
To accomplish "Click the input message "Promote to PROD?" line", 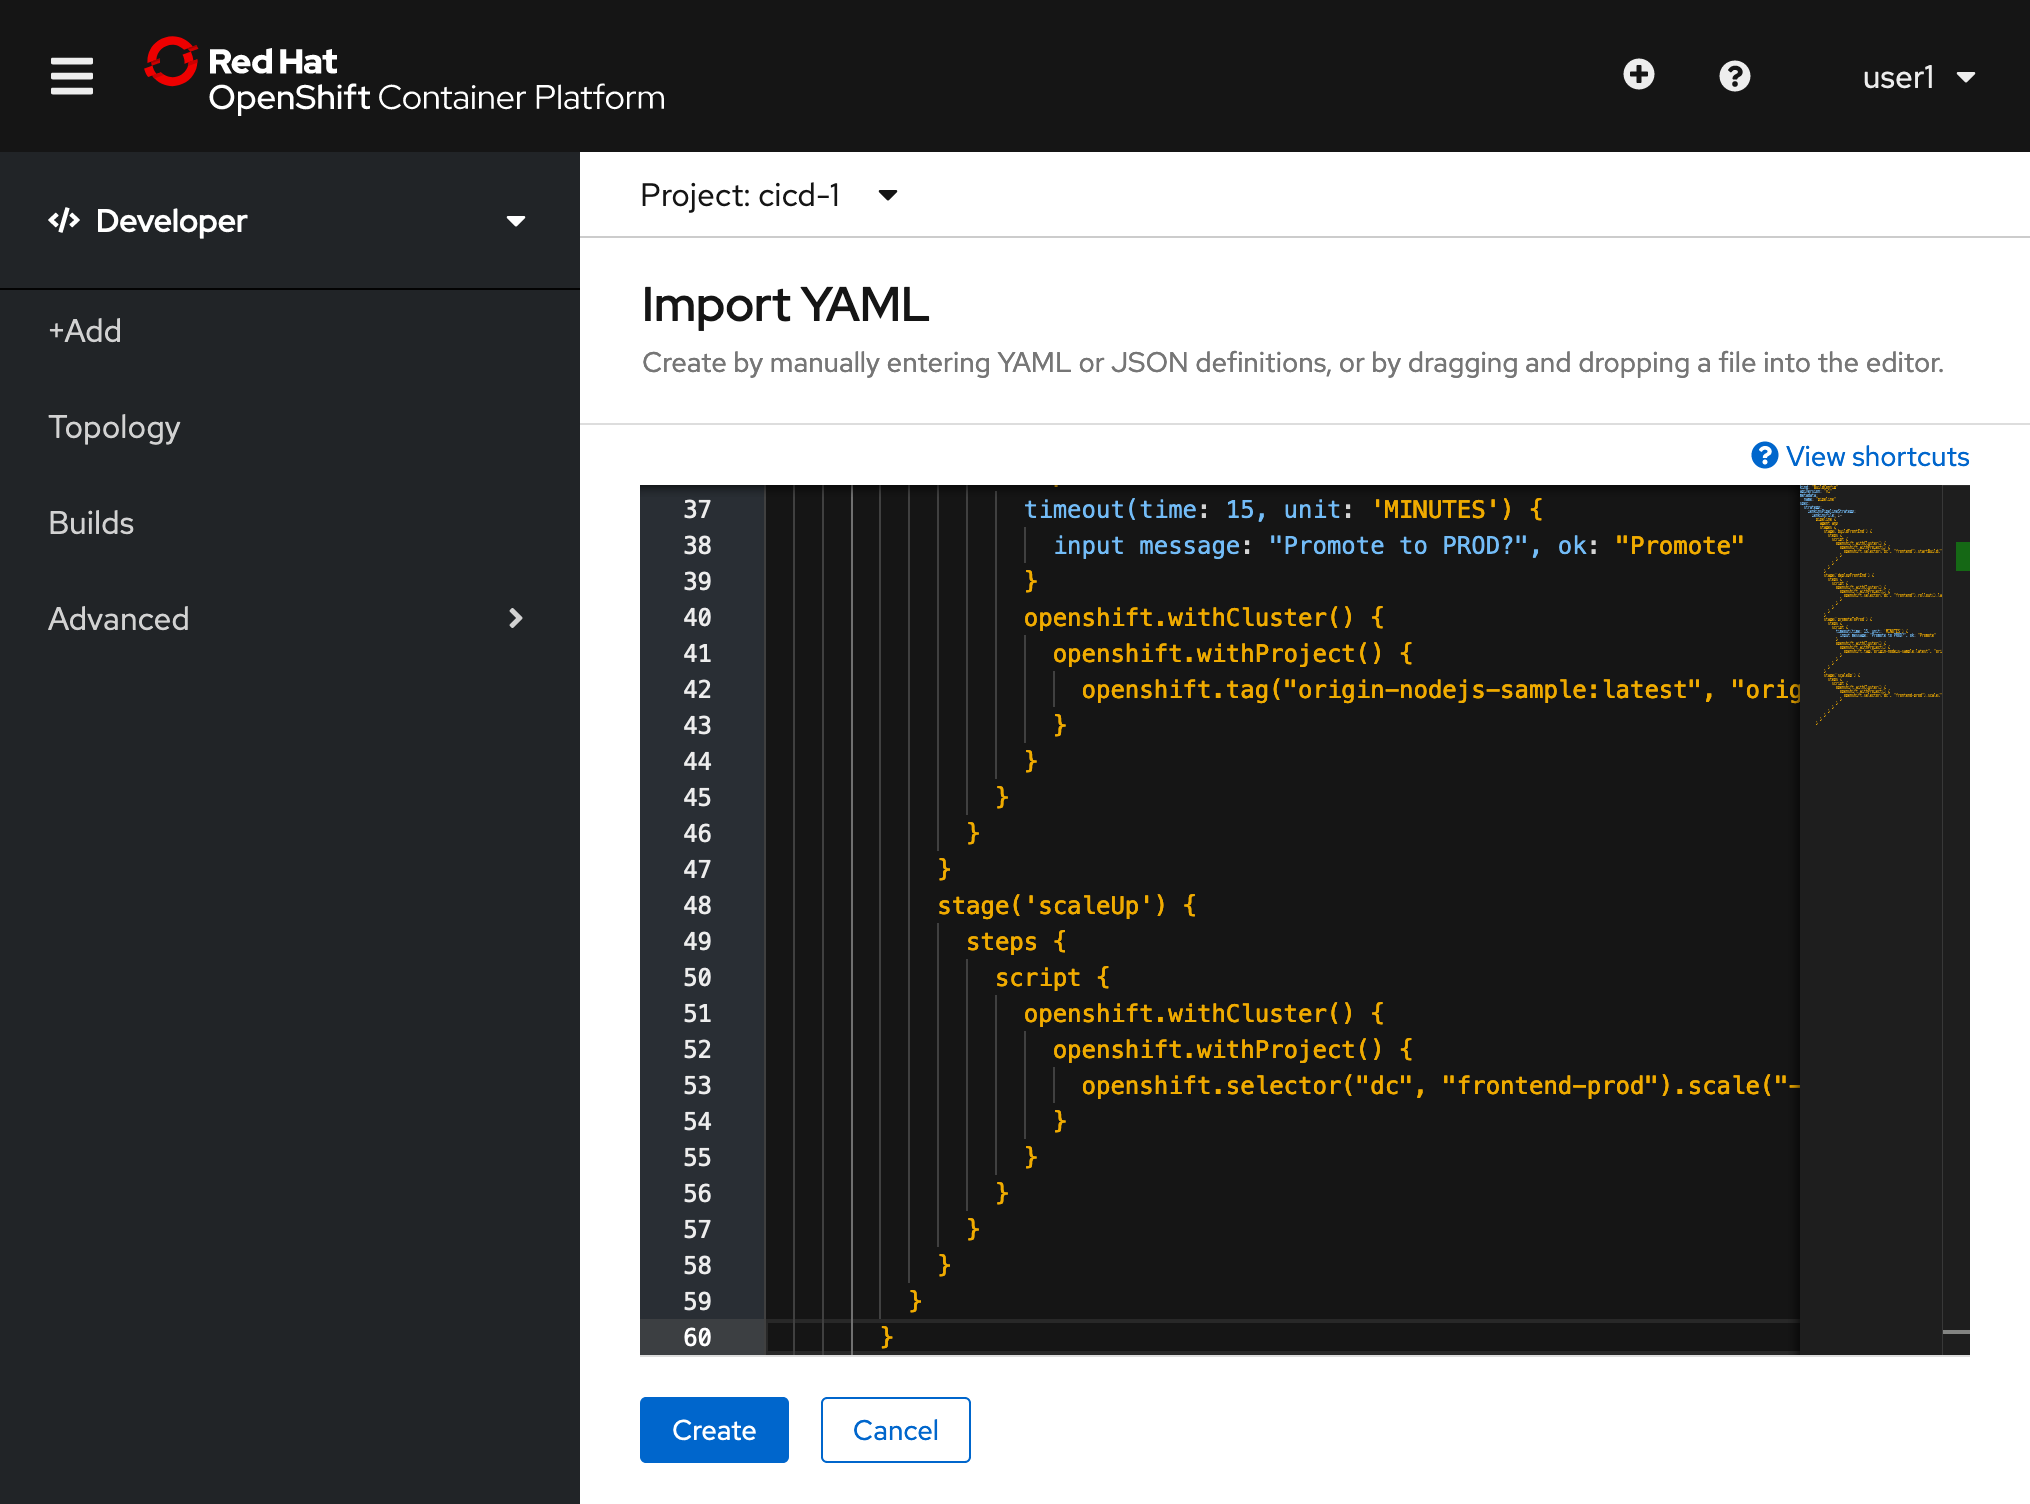I will pos(1398,545).
